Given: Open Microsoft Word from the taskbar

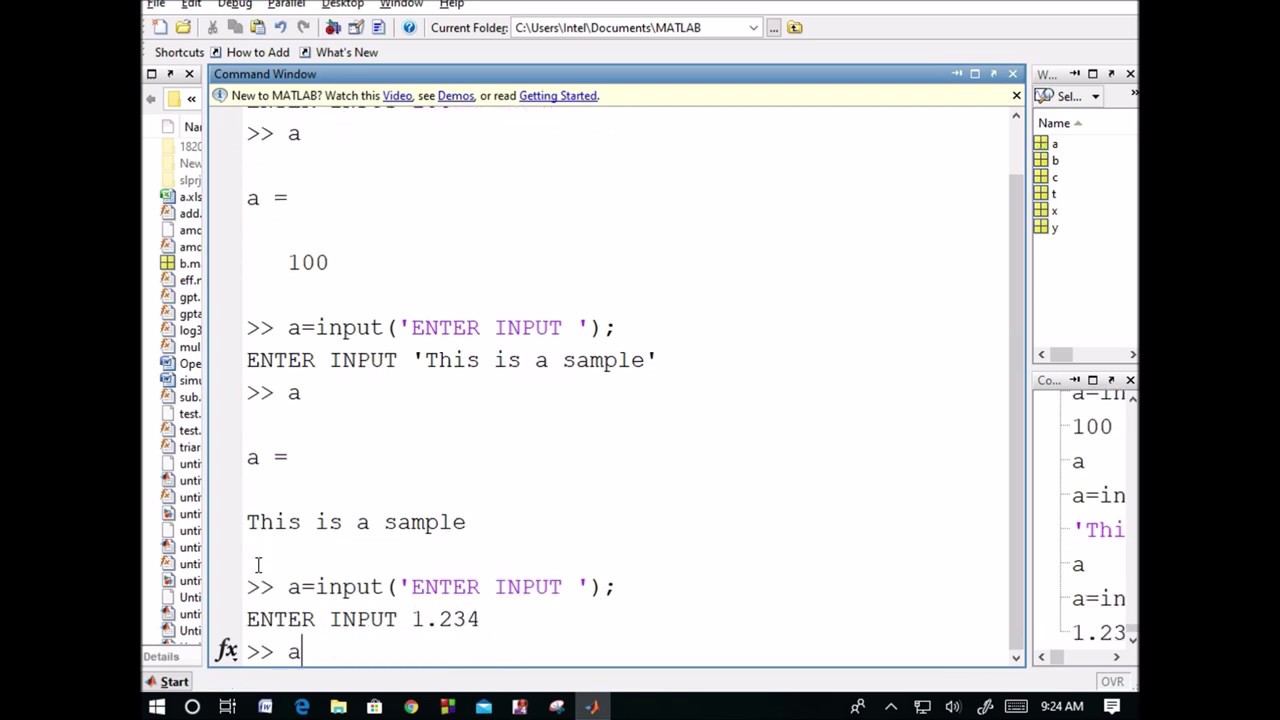Looking at the screenshot, I should [265, 707].
